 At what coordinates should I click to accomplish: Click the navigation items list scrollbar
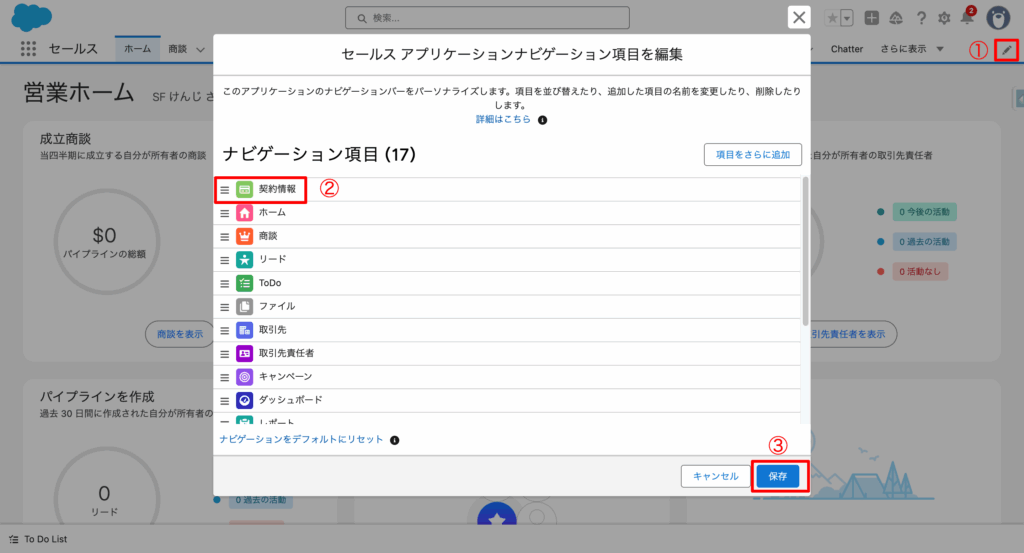[805, 250]
